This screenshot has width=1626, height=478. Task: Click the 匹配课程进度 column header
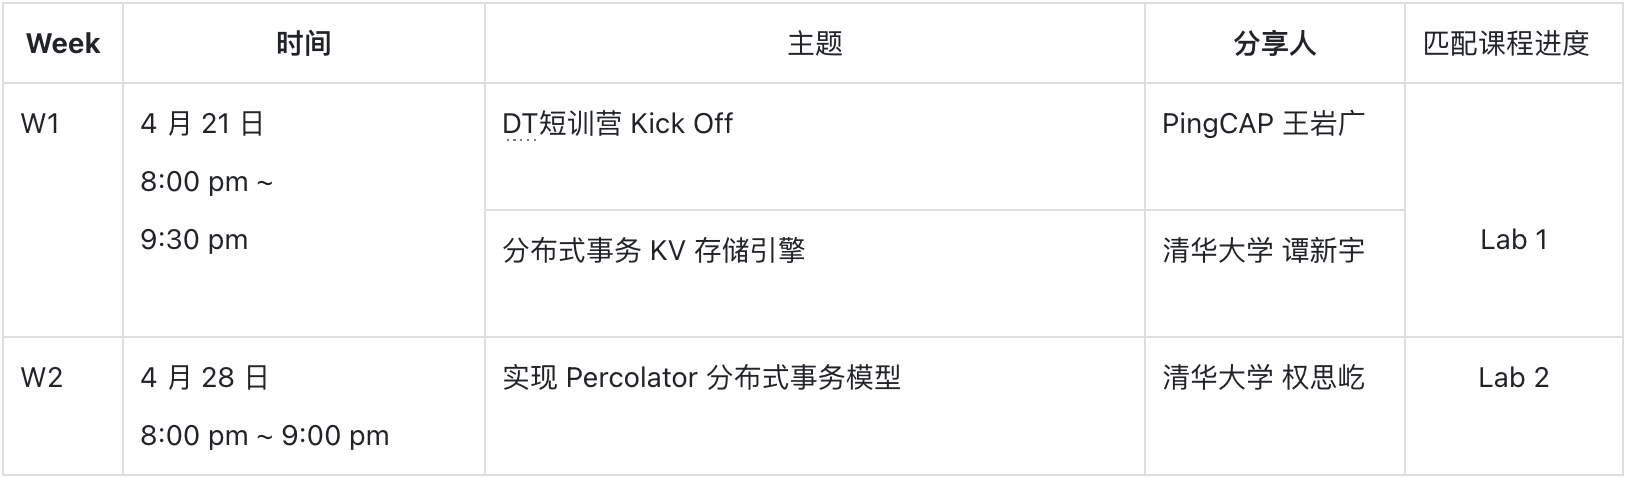tap(1506, 43)
